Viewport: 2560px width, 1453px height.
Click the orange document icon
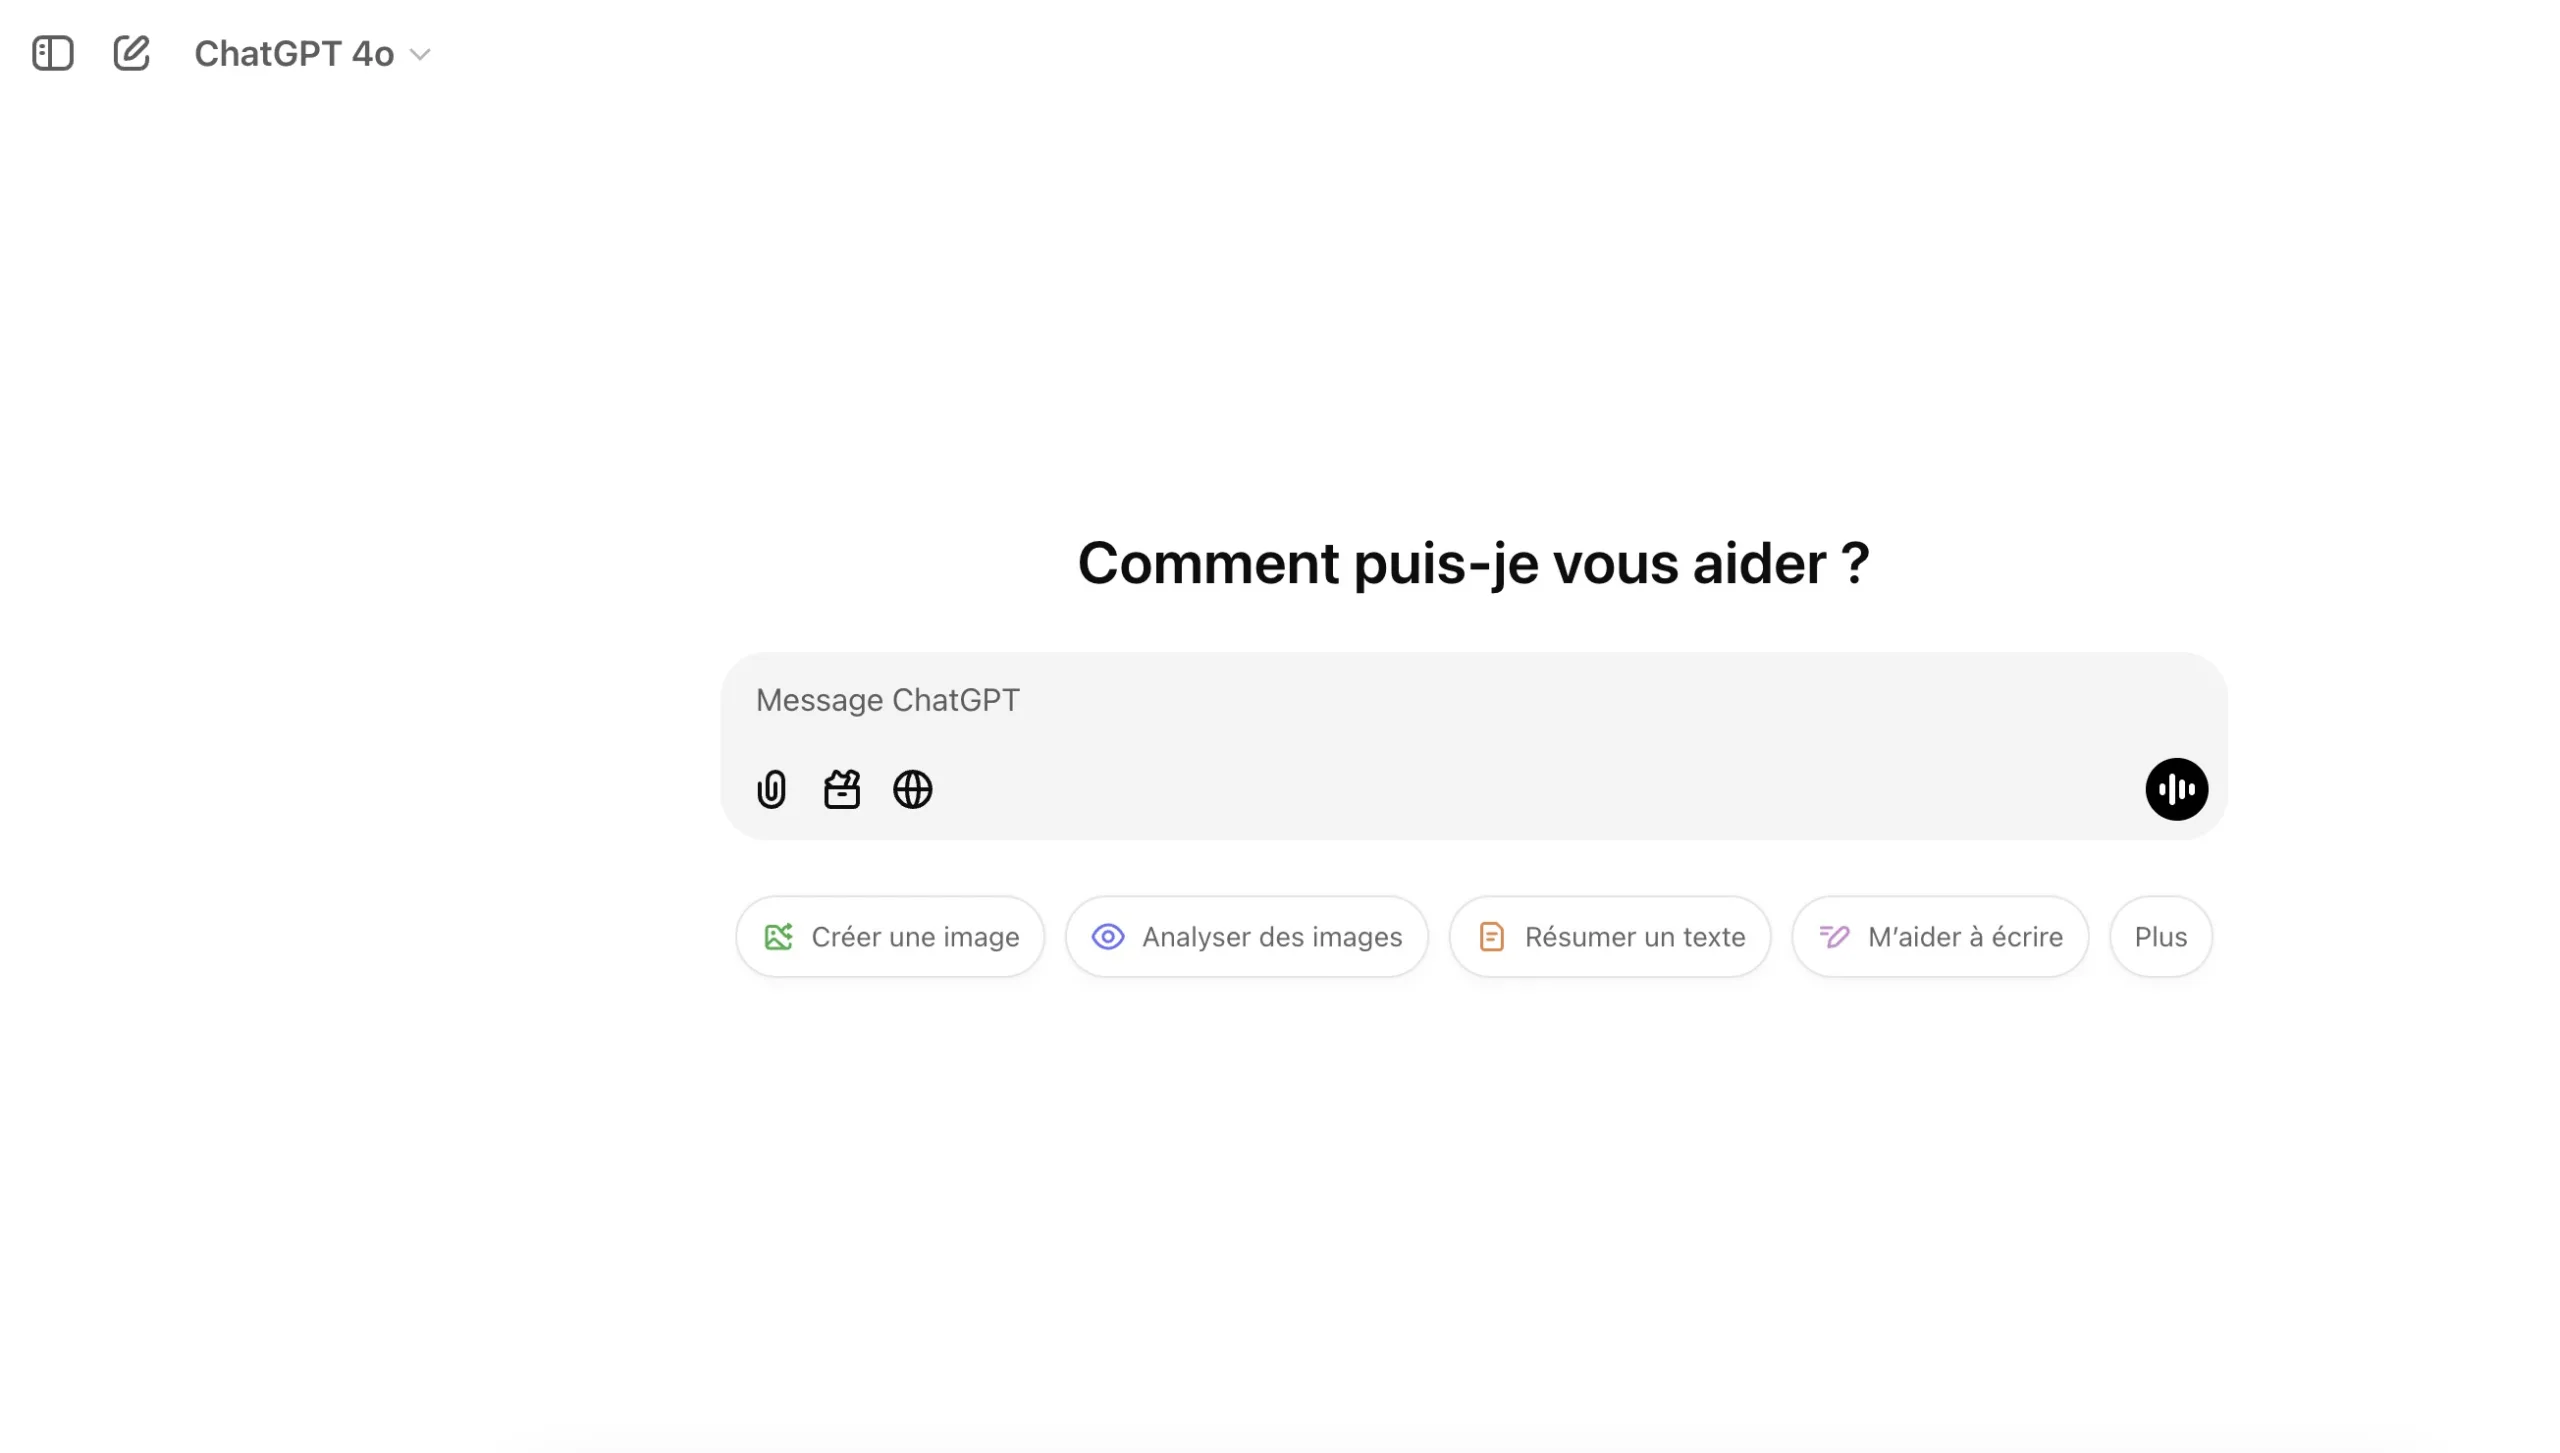click(x=1491, y=937)
